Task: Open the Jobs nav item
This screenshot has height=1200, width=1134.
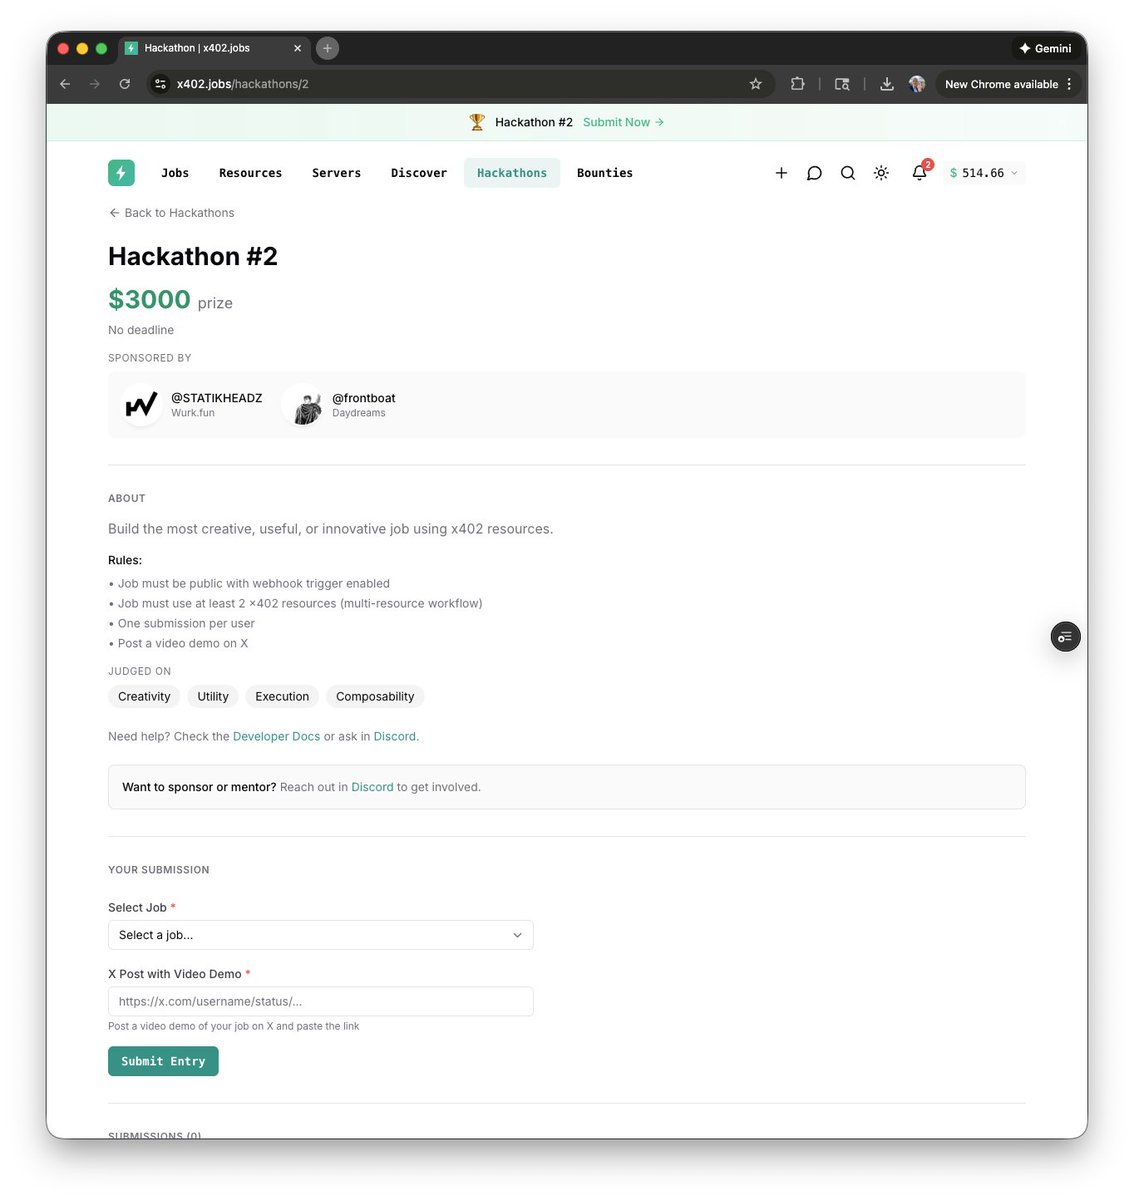Action: pyautogui.click(x=175, y=173)
